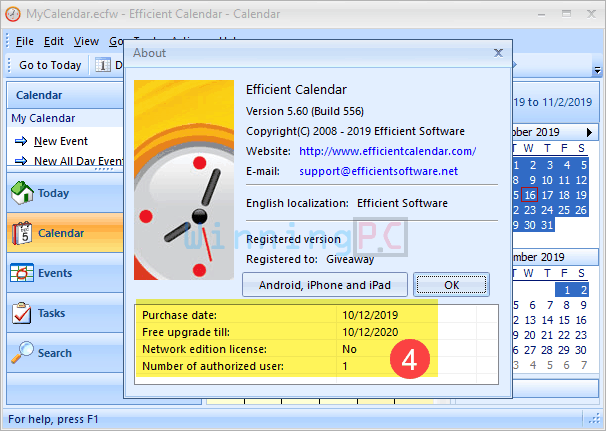This screenshot has width=606, height=431.
Task: Click the New All Day Event arrow icon
Action: 21,160
